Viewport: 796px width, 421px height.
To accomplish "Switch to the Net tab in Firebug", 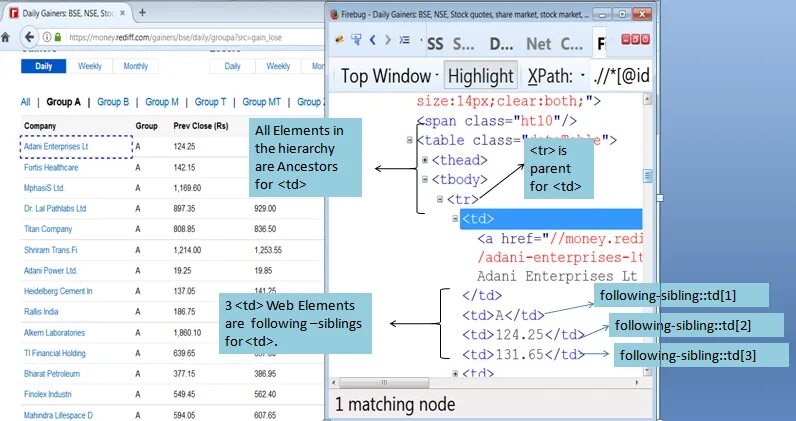I will 539,44.
